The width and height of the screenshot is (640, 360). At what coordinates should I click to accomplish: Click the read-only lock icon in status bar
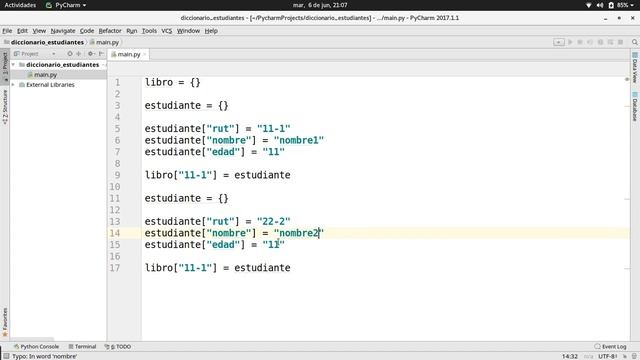[625, 356]
